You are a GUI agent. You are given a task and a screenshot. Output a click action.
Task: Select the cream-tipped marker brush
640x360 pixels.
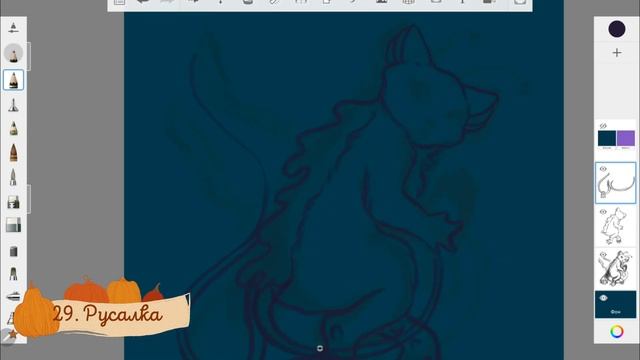[13, 128]
